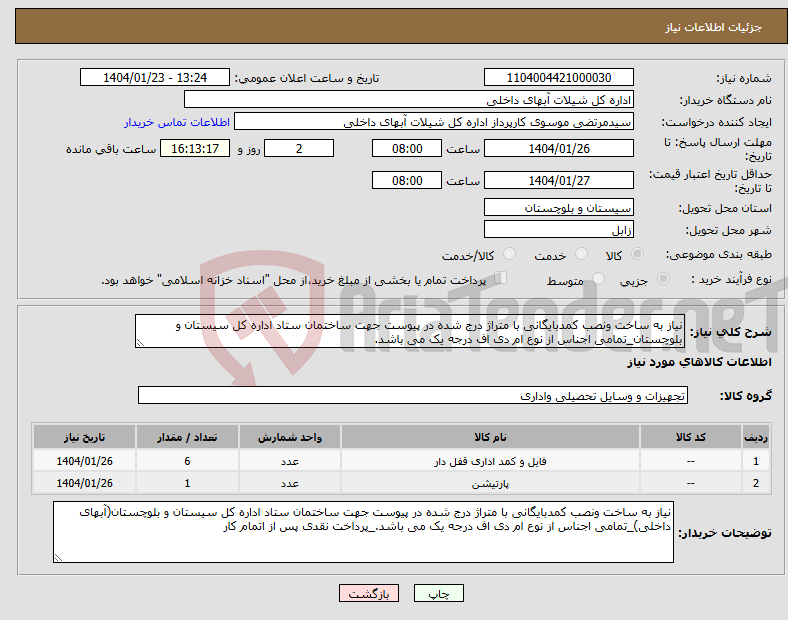Click delivery province field سیستان و بلوچستان

pos(558,208)
